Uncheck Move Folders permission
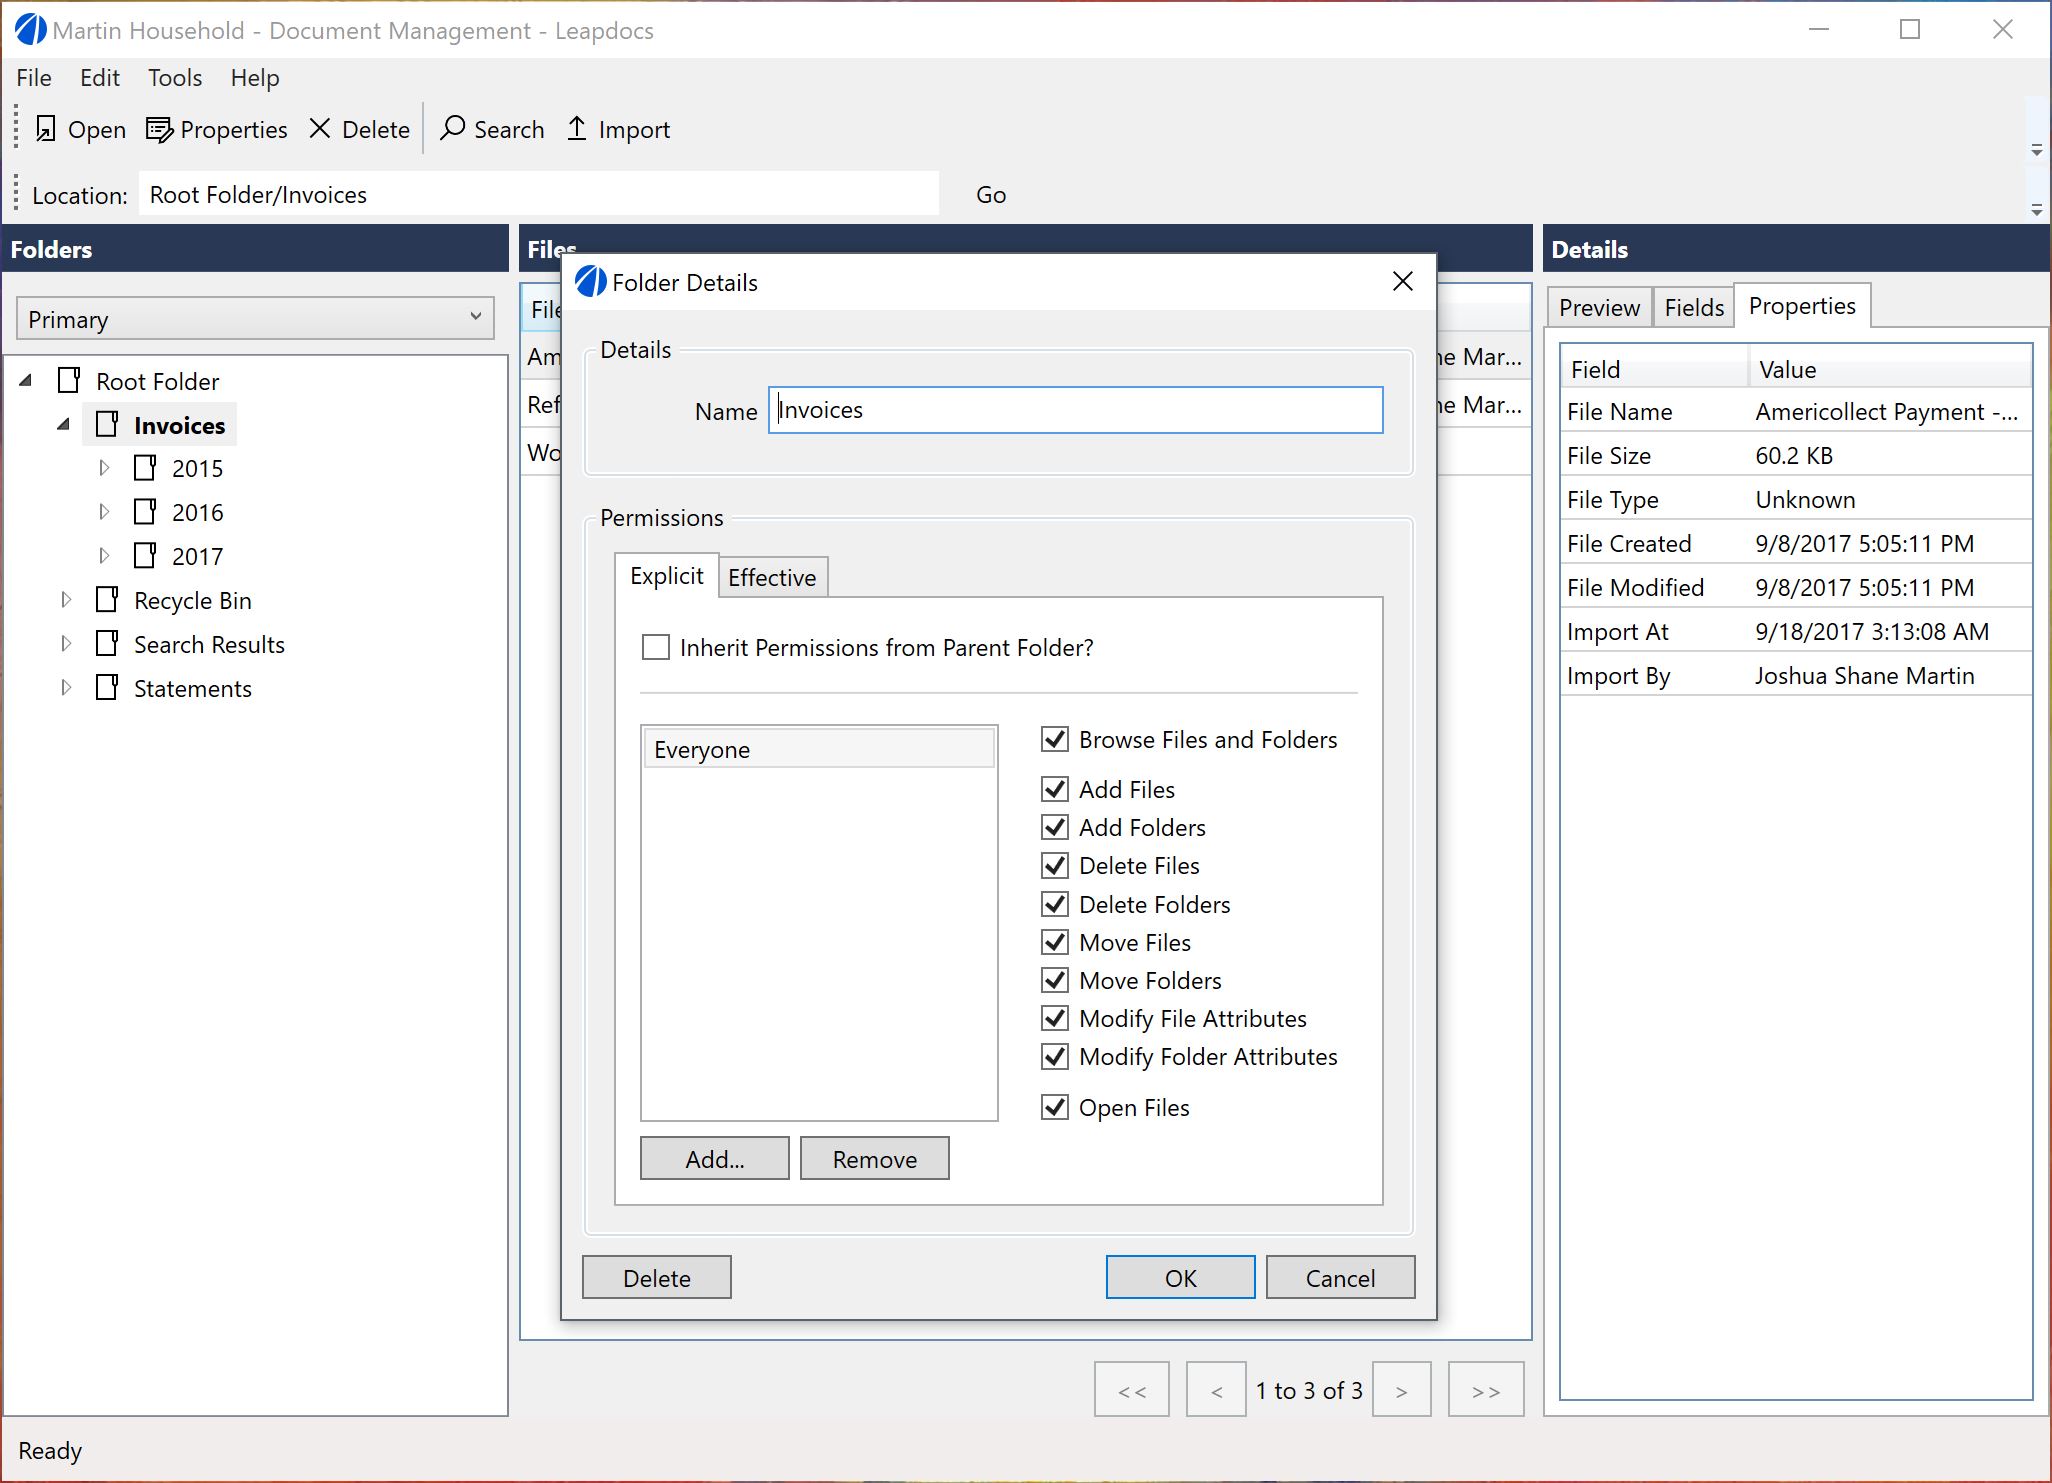Screen dimensions: 2052x1483 point(1055,981)
